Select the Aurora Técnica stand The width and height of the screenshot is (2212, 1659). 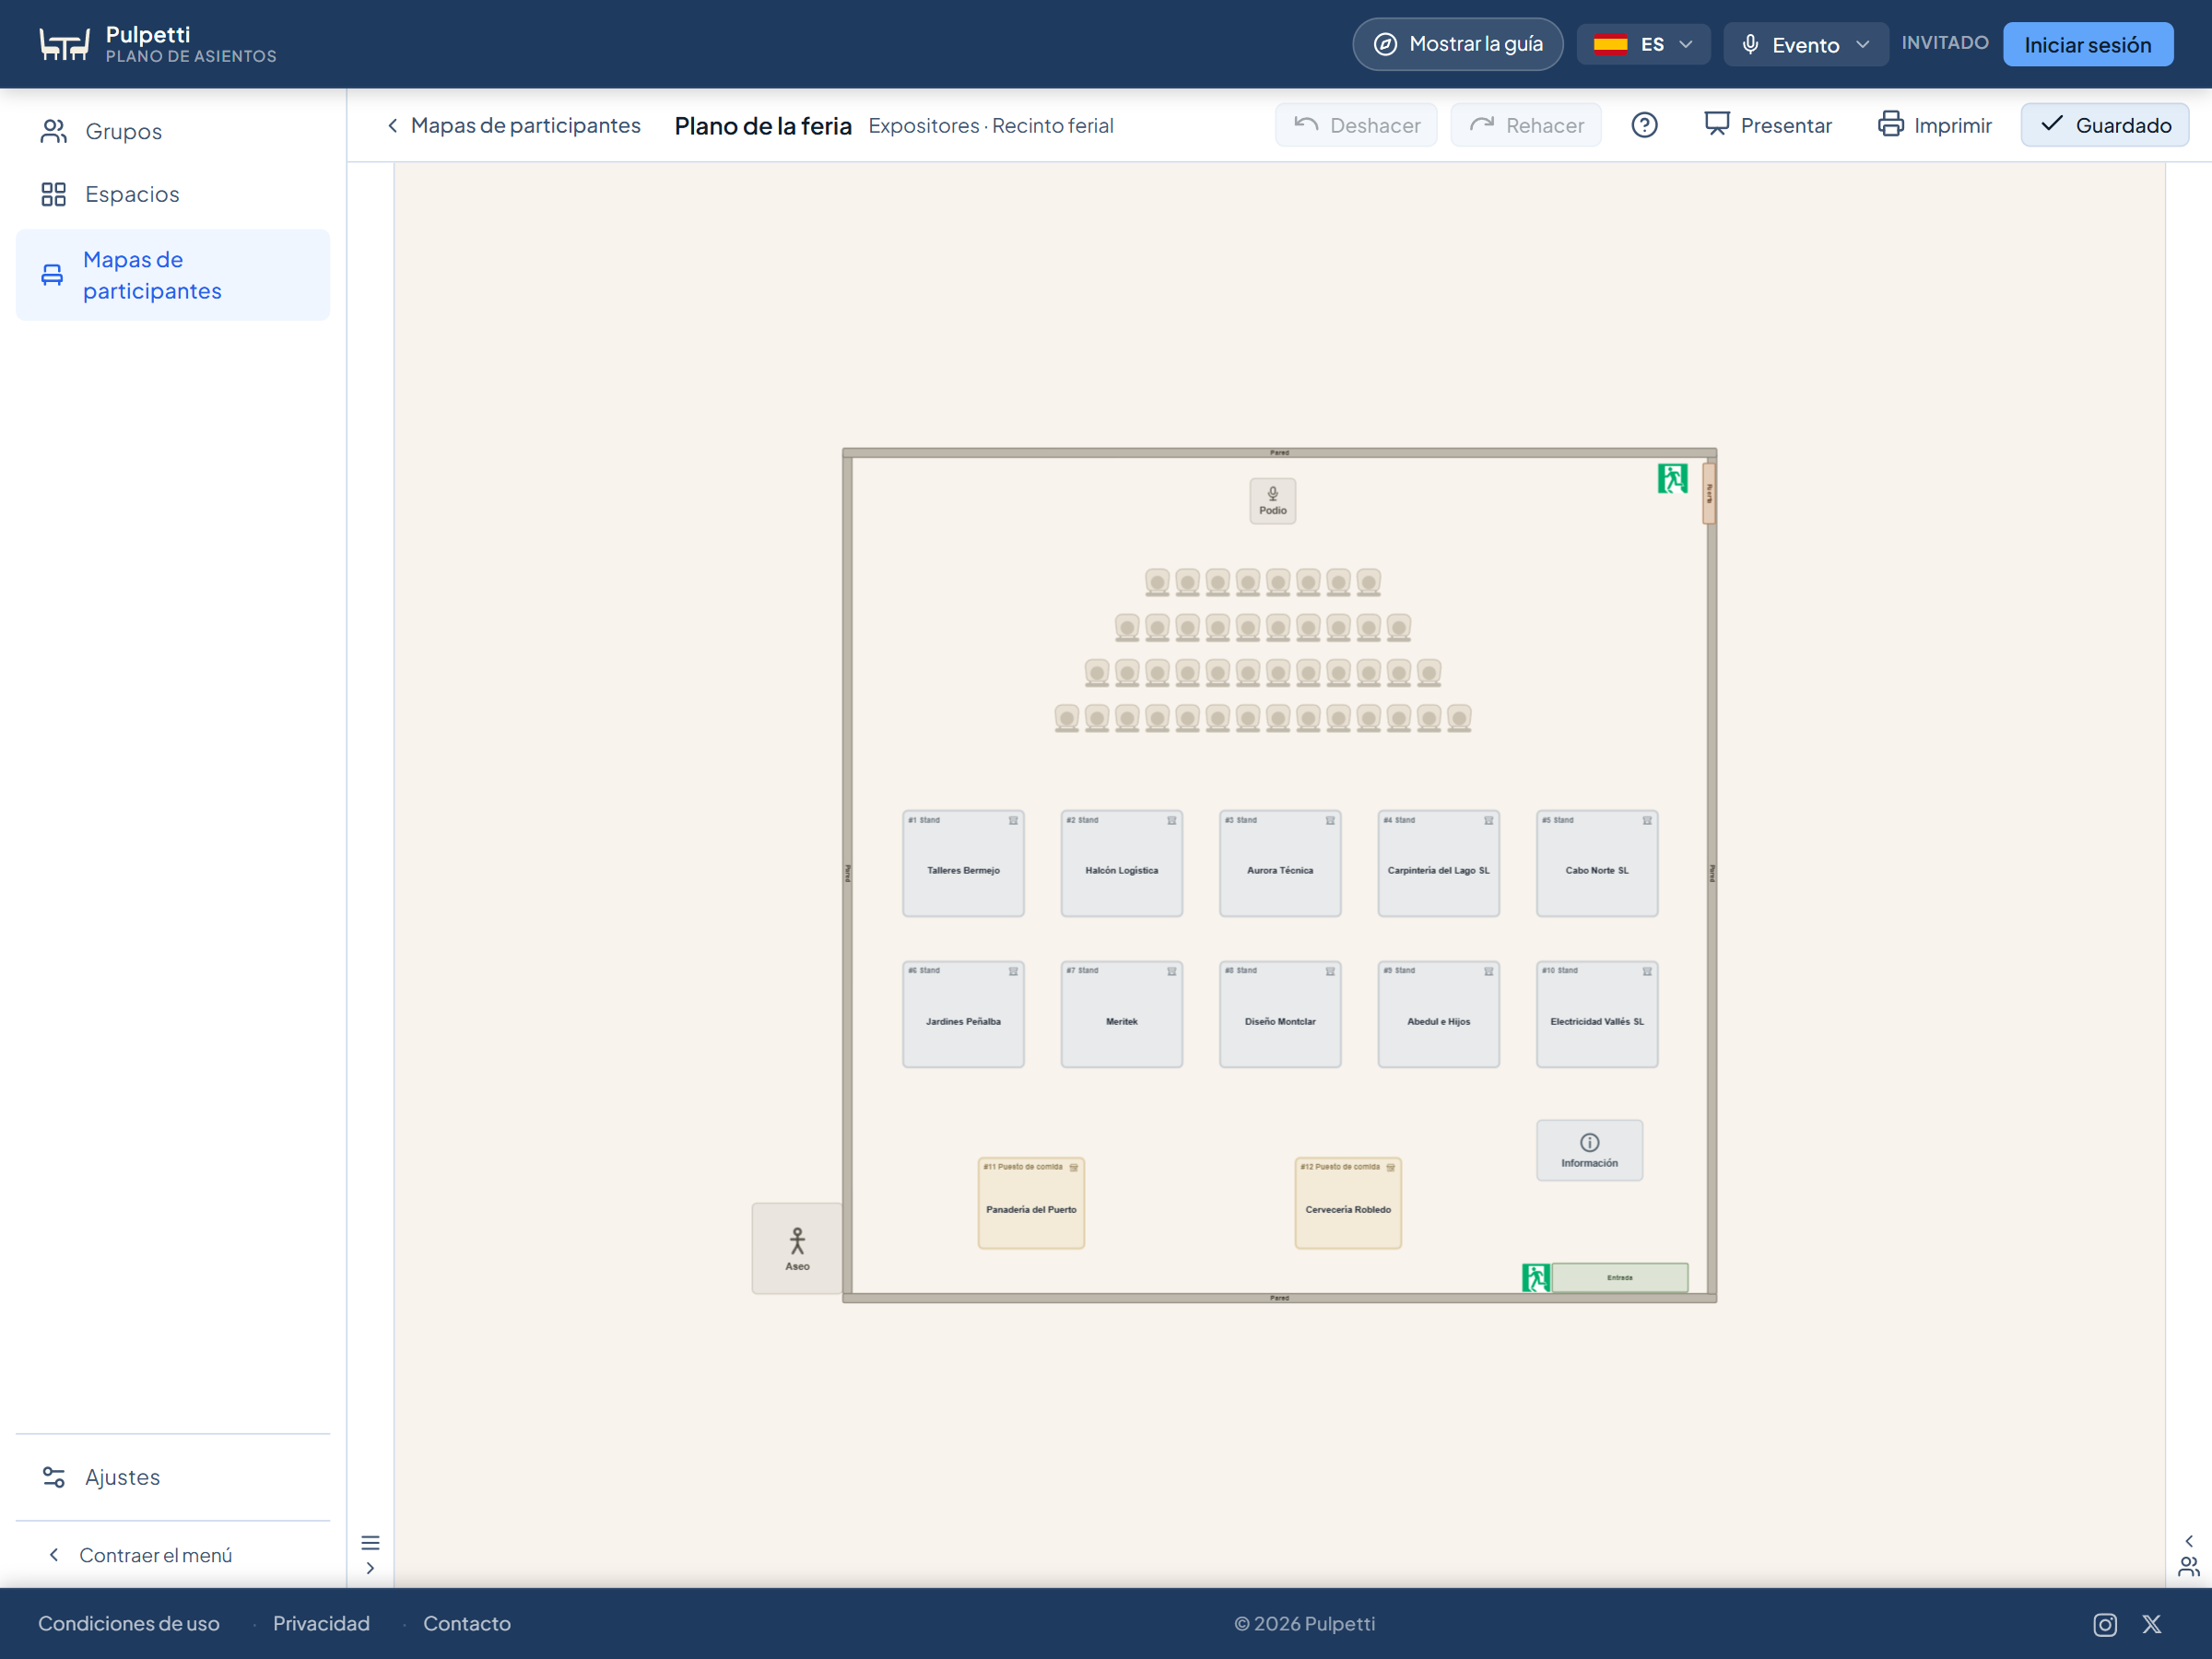1280,863
